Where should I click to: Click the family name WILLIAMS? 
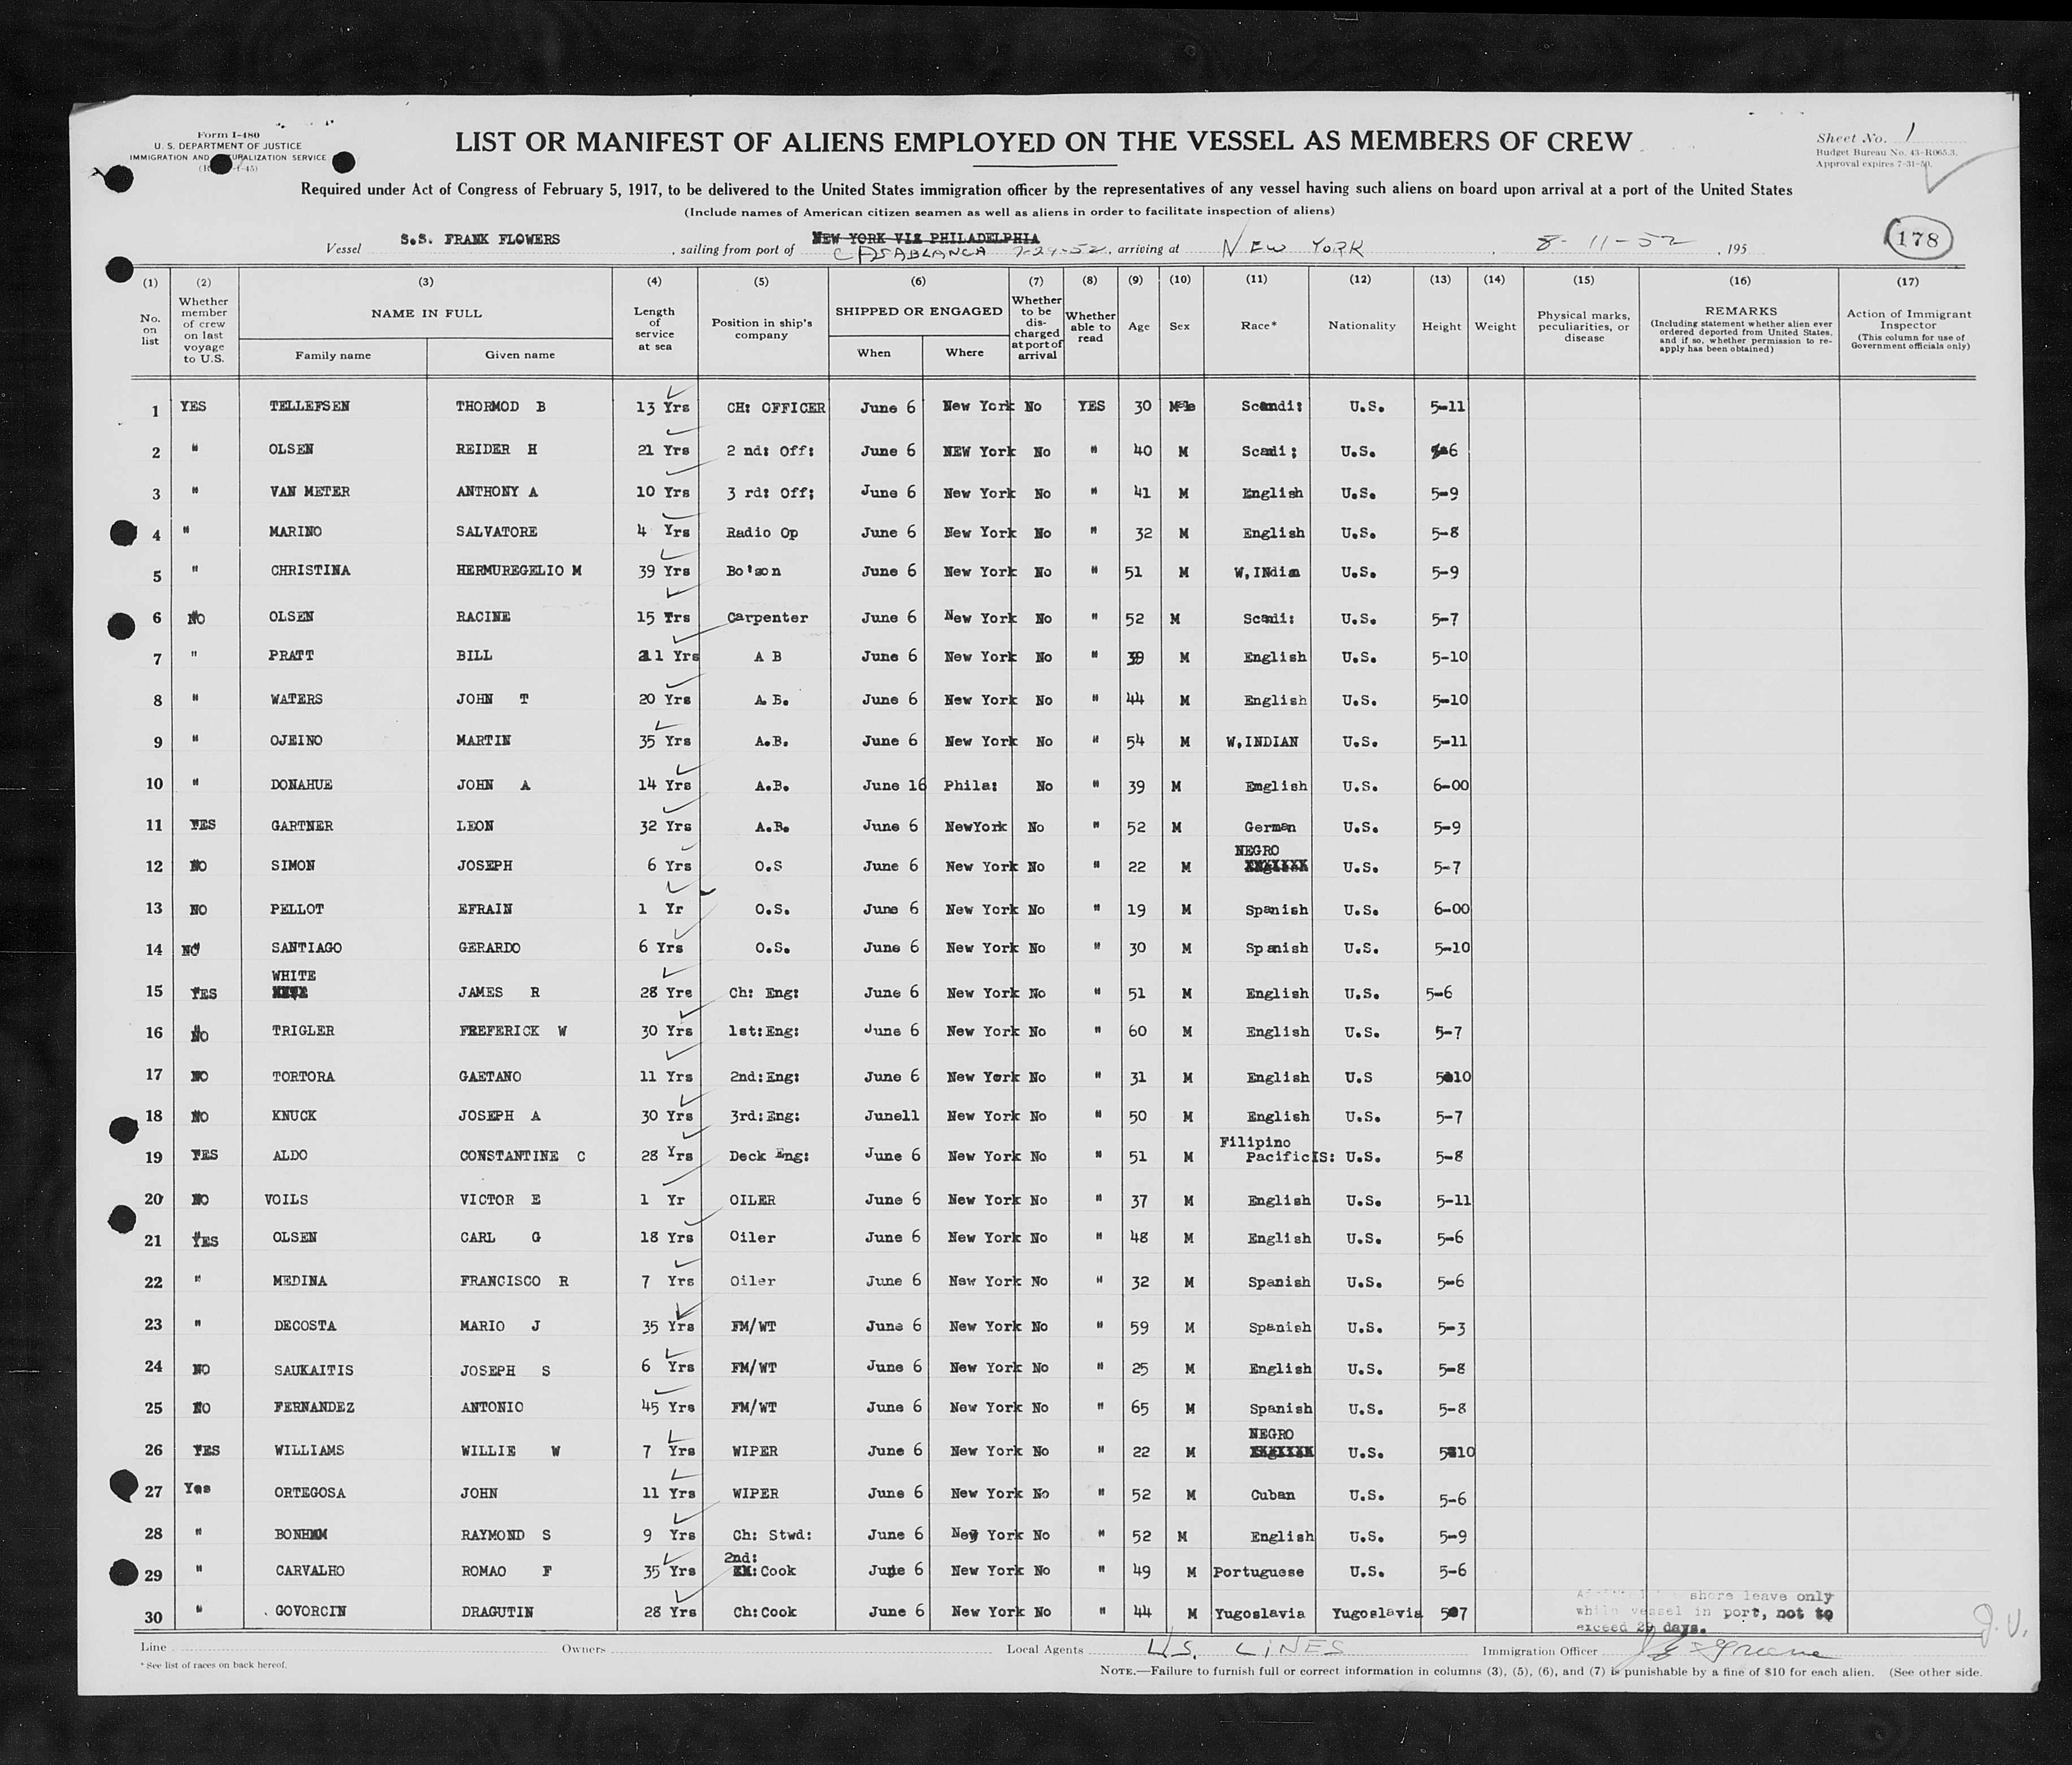coord(310,1450)
